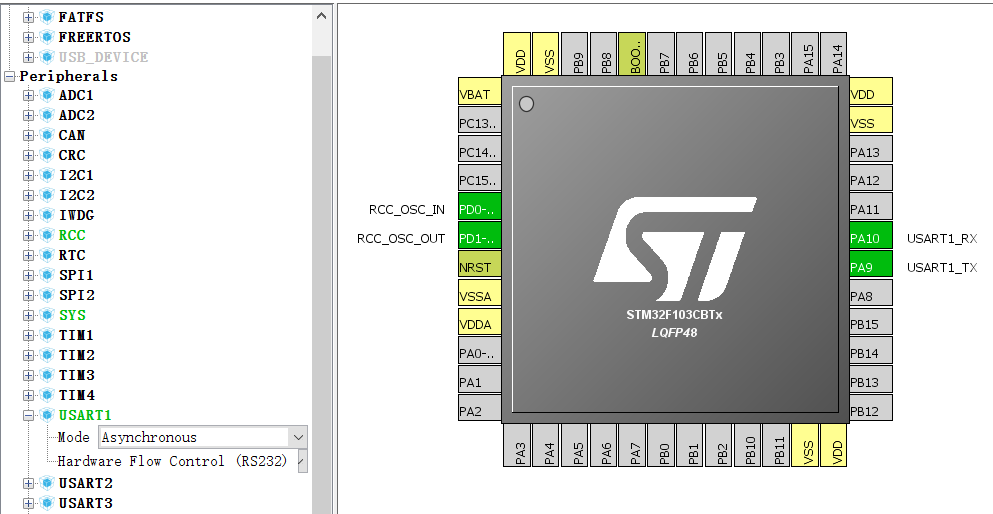The width and height of the screenshot is (993, 514).
Task: Click the cube icon beside CAN
Action: point(46,135)
